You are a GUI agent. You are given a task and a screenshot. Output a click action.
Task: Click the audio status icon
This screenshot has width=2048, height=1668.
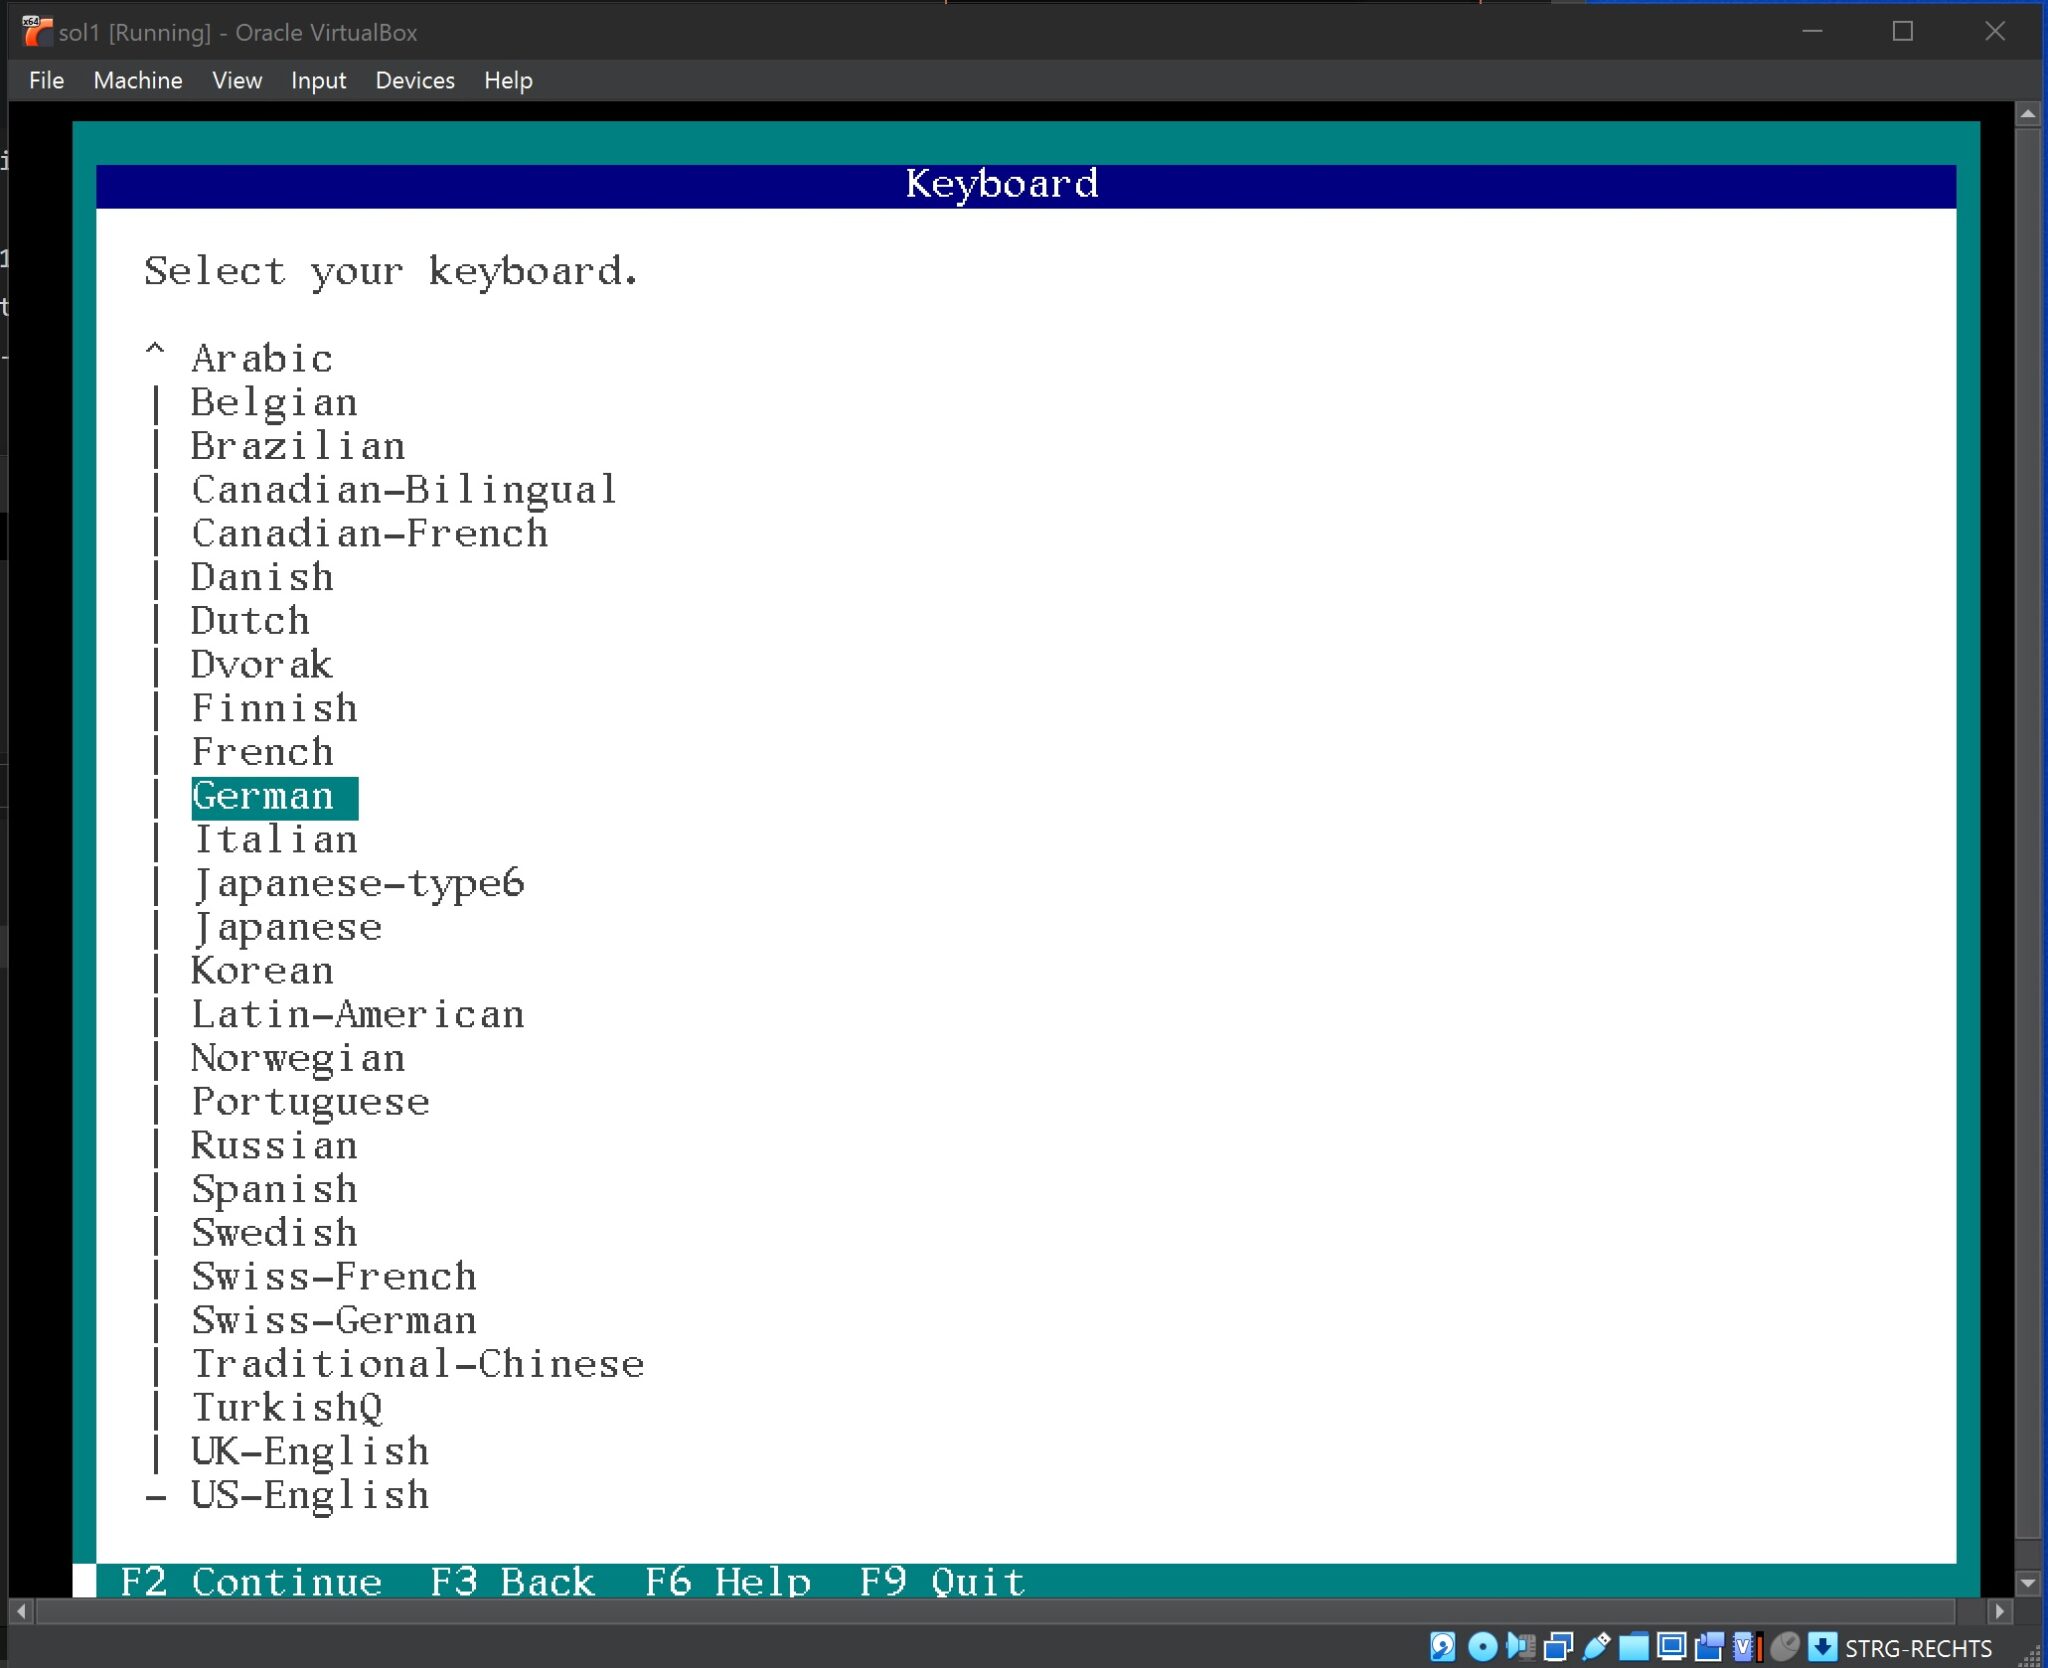pos(1519,1648)
